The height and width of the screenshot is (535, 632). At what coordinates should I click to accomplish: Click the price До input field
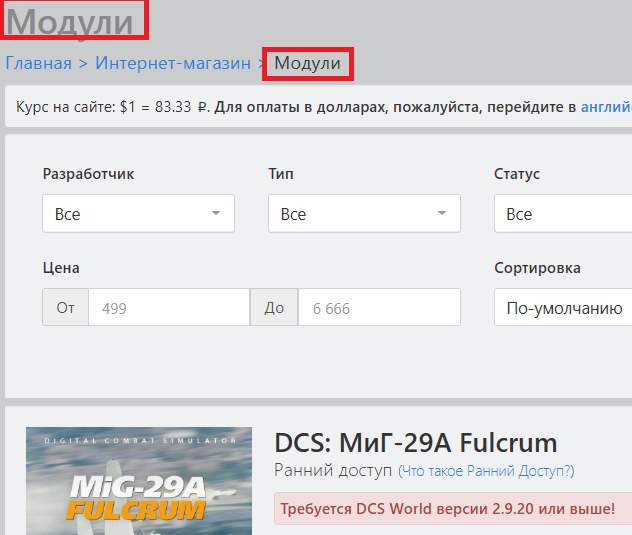click(379, 307)
